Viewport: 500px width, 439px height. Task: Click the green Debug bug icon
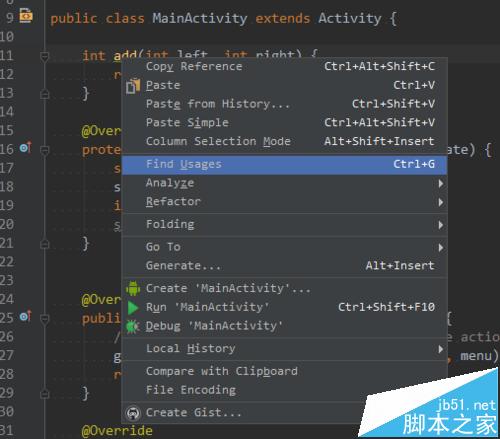pos(133,326)
